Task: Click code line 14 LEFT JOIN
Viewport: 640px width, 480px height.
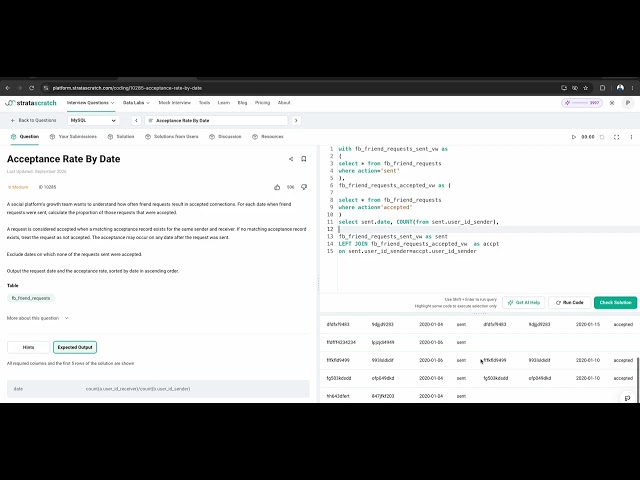Action: tap(419, 244)
